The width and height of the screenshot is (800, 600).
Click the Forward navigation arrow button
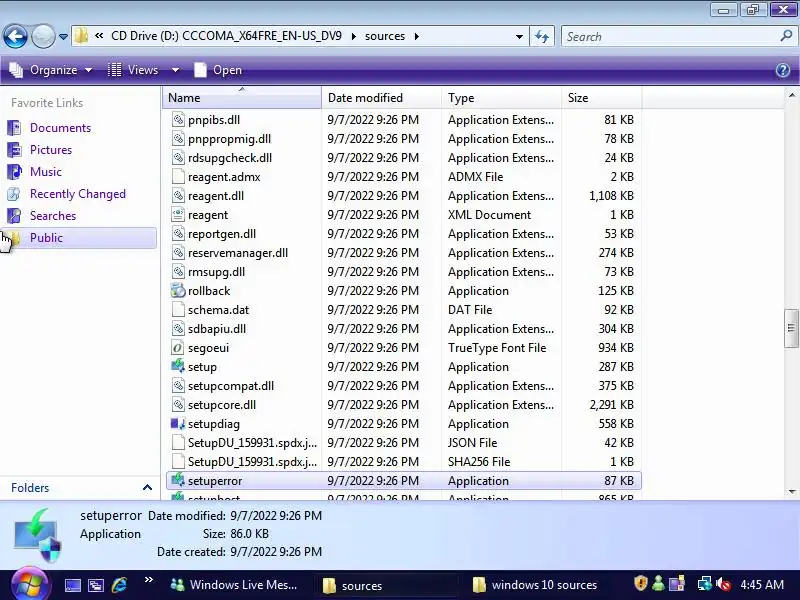pyautogui.click(x=43, y=36)
